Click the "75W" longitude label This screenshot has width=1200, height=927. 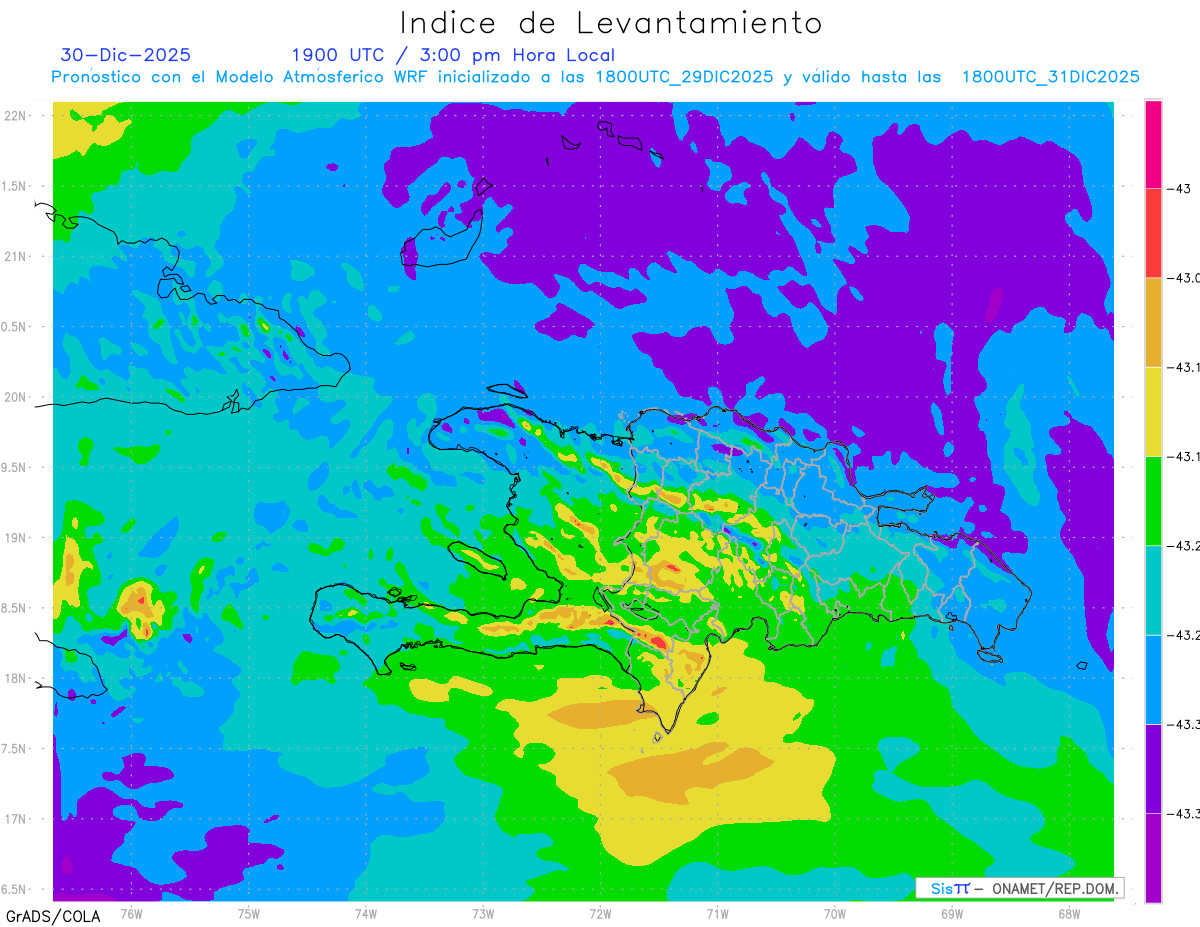[x=249, y=913]
